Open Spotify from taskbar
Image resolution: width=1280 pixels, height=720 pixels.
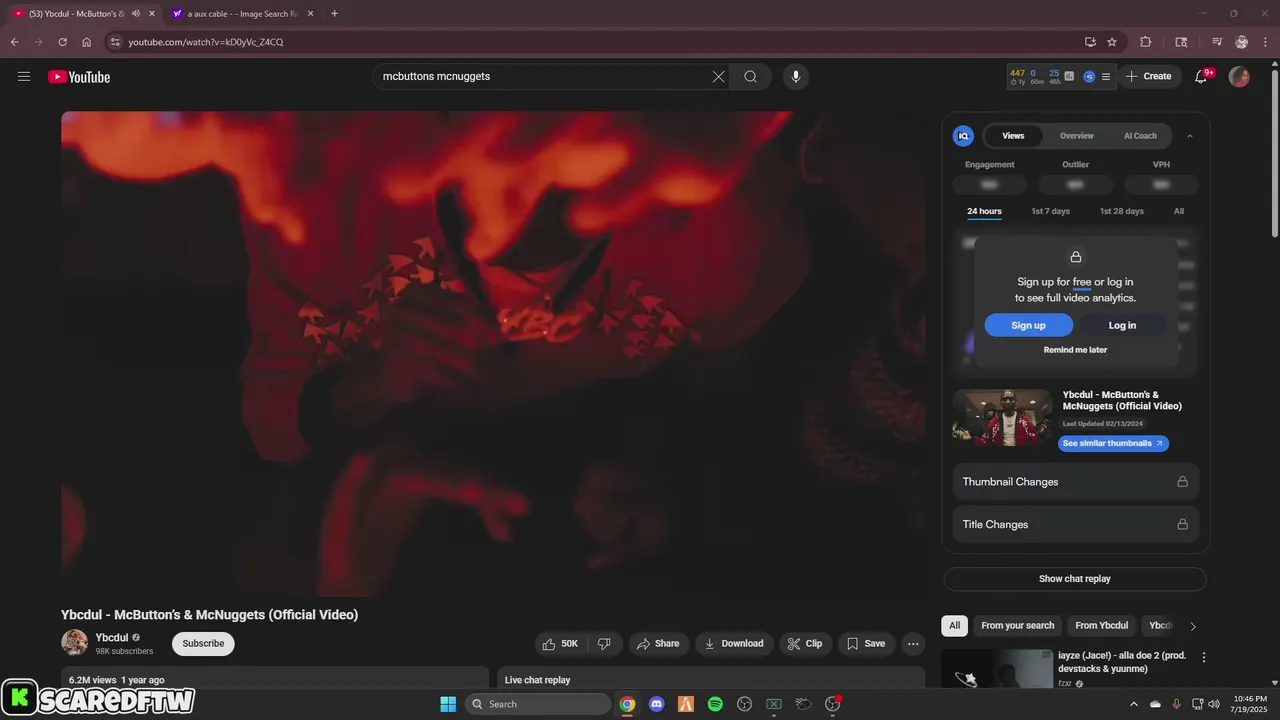click(715, 704)
